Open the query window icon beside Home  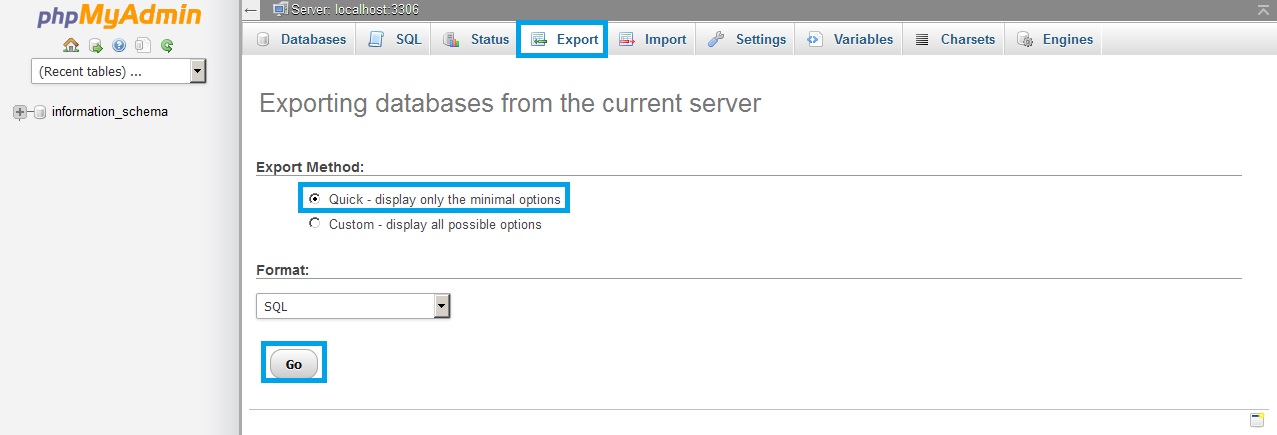96,45
